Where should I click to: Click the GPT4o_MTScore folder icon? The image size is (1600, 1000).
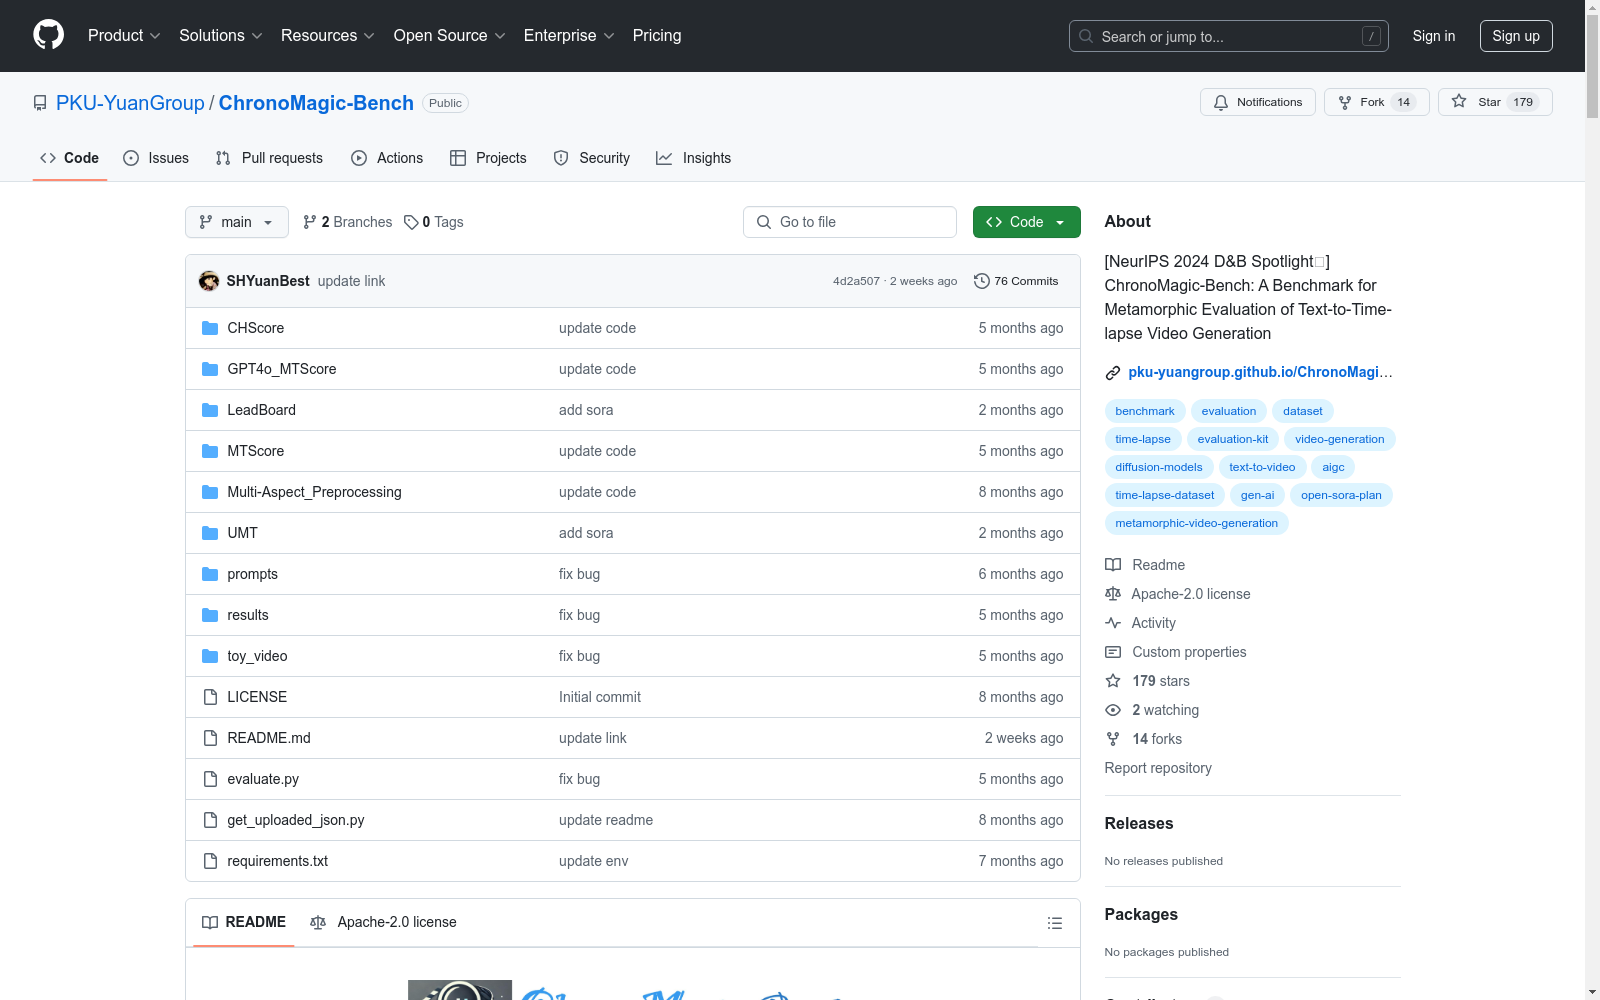210,369
